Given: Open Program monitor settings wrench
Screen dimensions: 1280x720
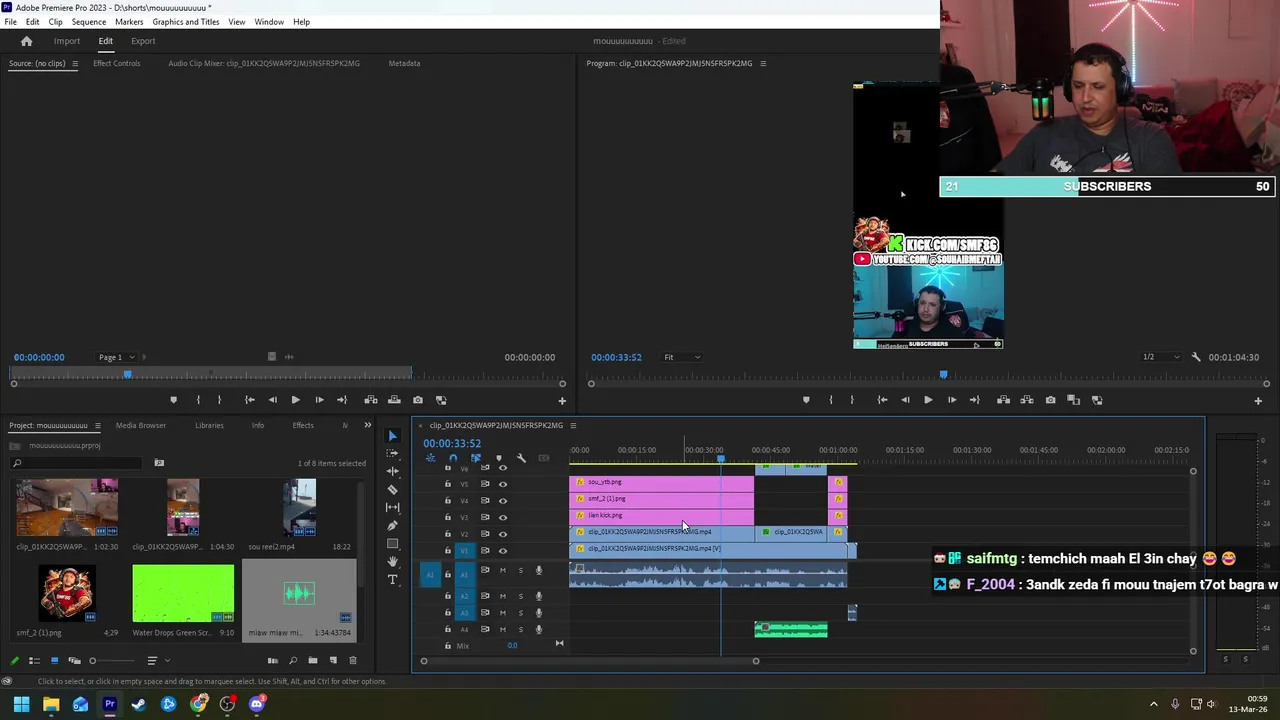Looking at the screenshot, I should (x=1195, y=357).
